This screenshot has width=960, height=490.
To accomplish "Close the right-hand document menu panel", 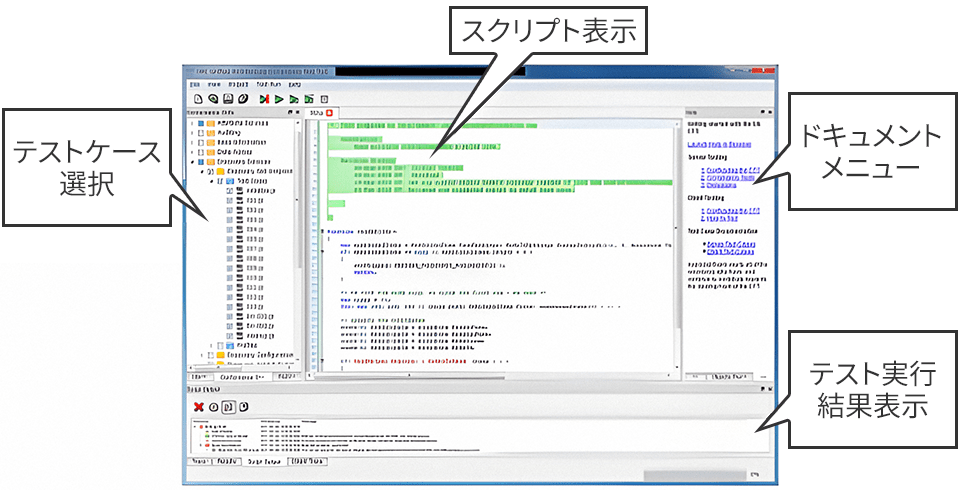I will pos(770,113).
